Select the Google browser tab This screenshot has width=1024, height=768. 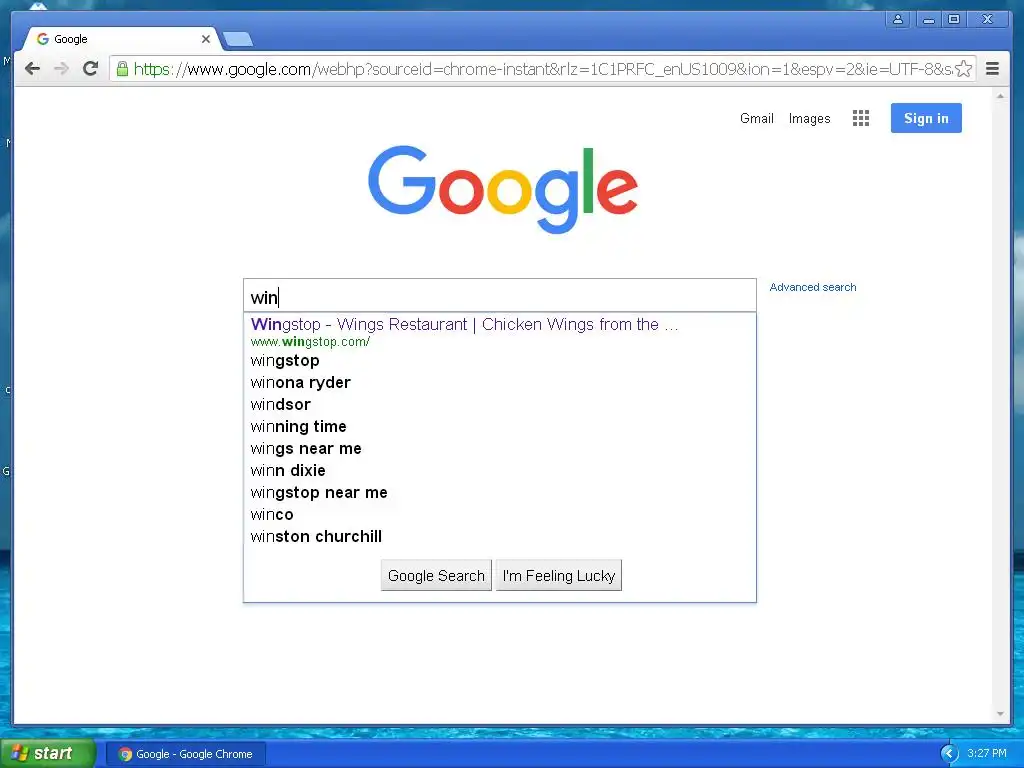[121, 39]
